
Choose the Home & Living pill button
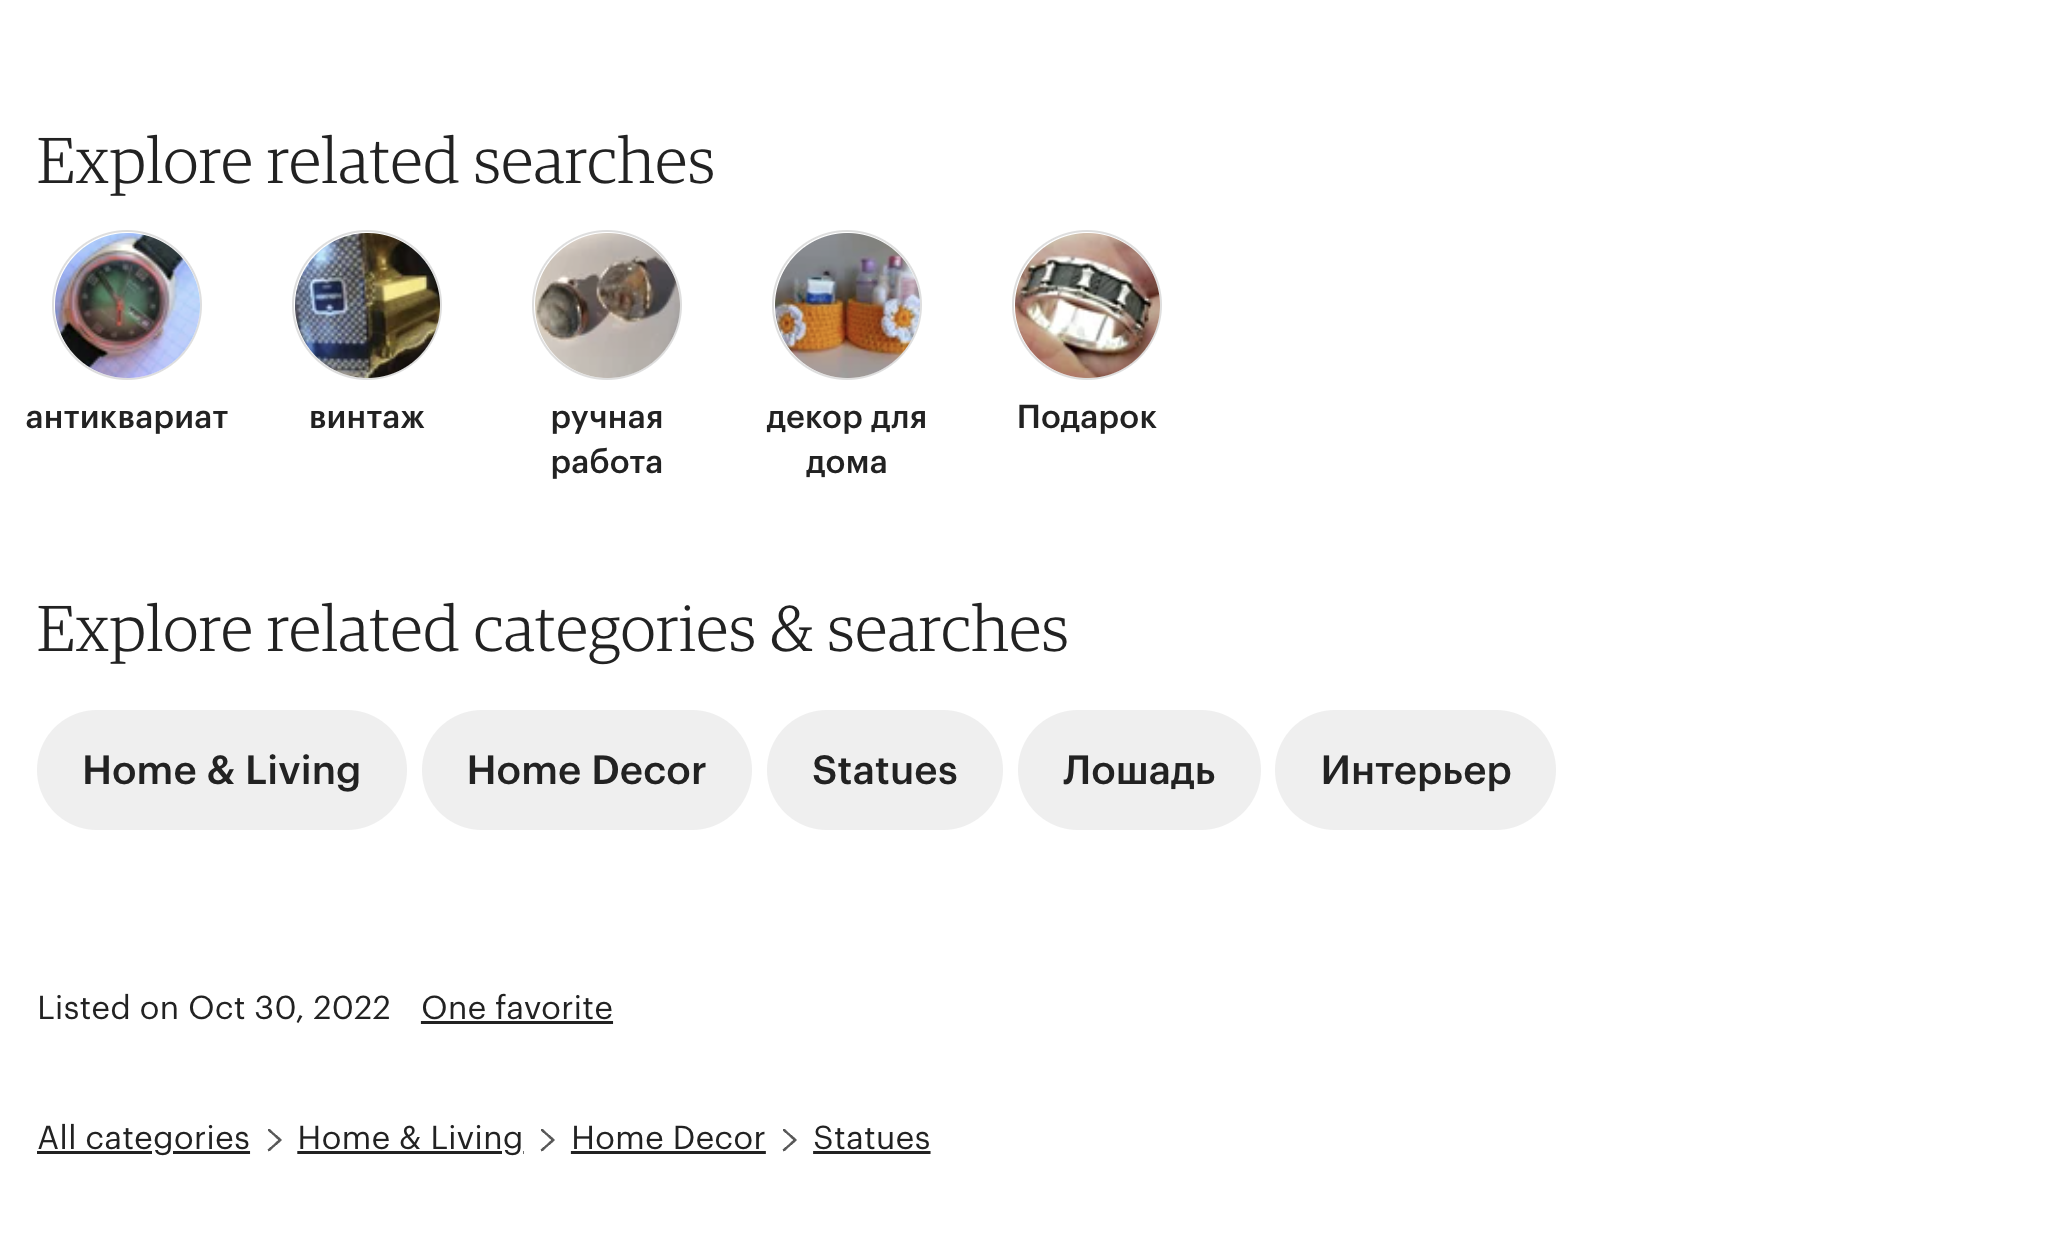tap(222, 770)
